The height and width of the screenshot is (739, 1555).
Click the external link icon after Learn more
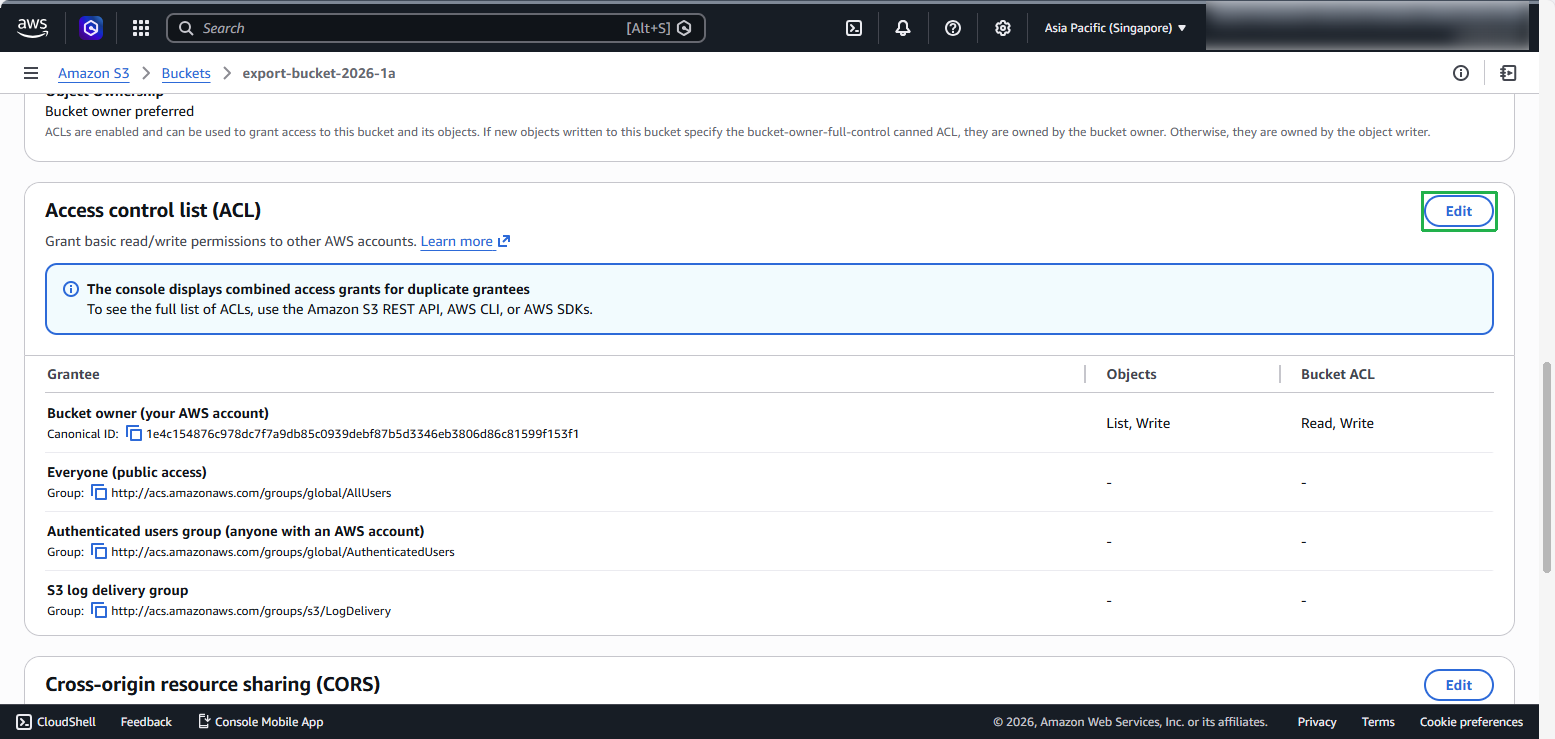click(504, 241)
